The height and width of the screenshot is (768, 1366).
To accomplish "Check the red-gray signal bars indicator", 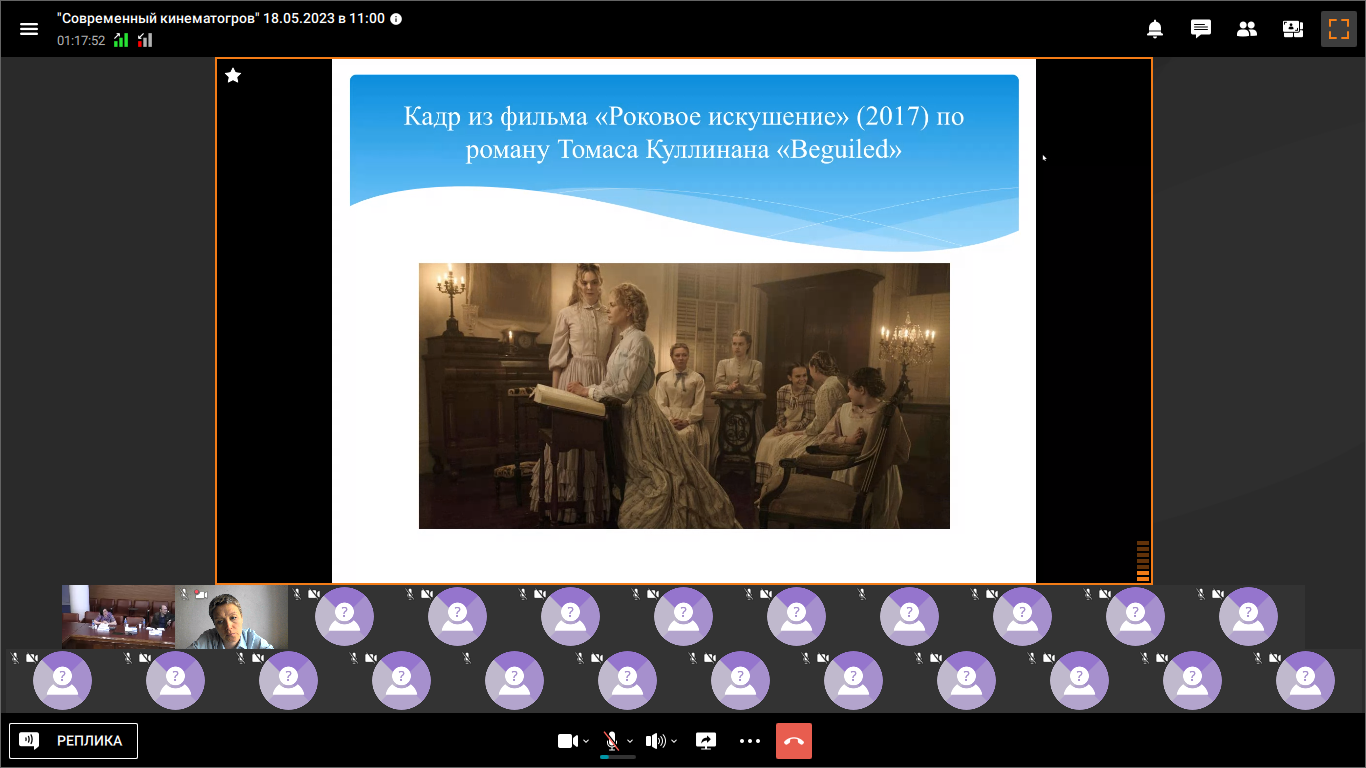I will pyautogui.click(x=145, y=40).
